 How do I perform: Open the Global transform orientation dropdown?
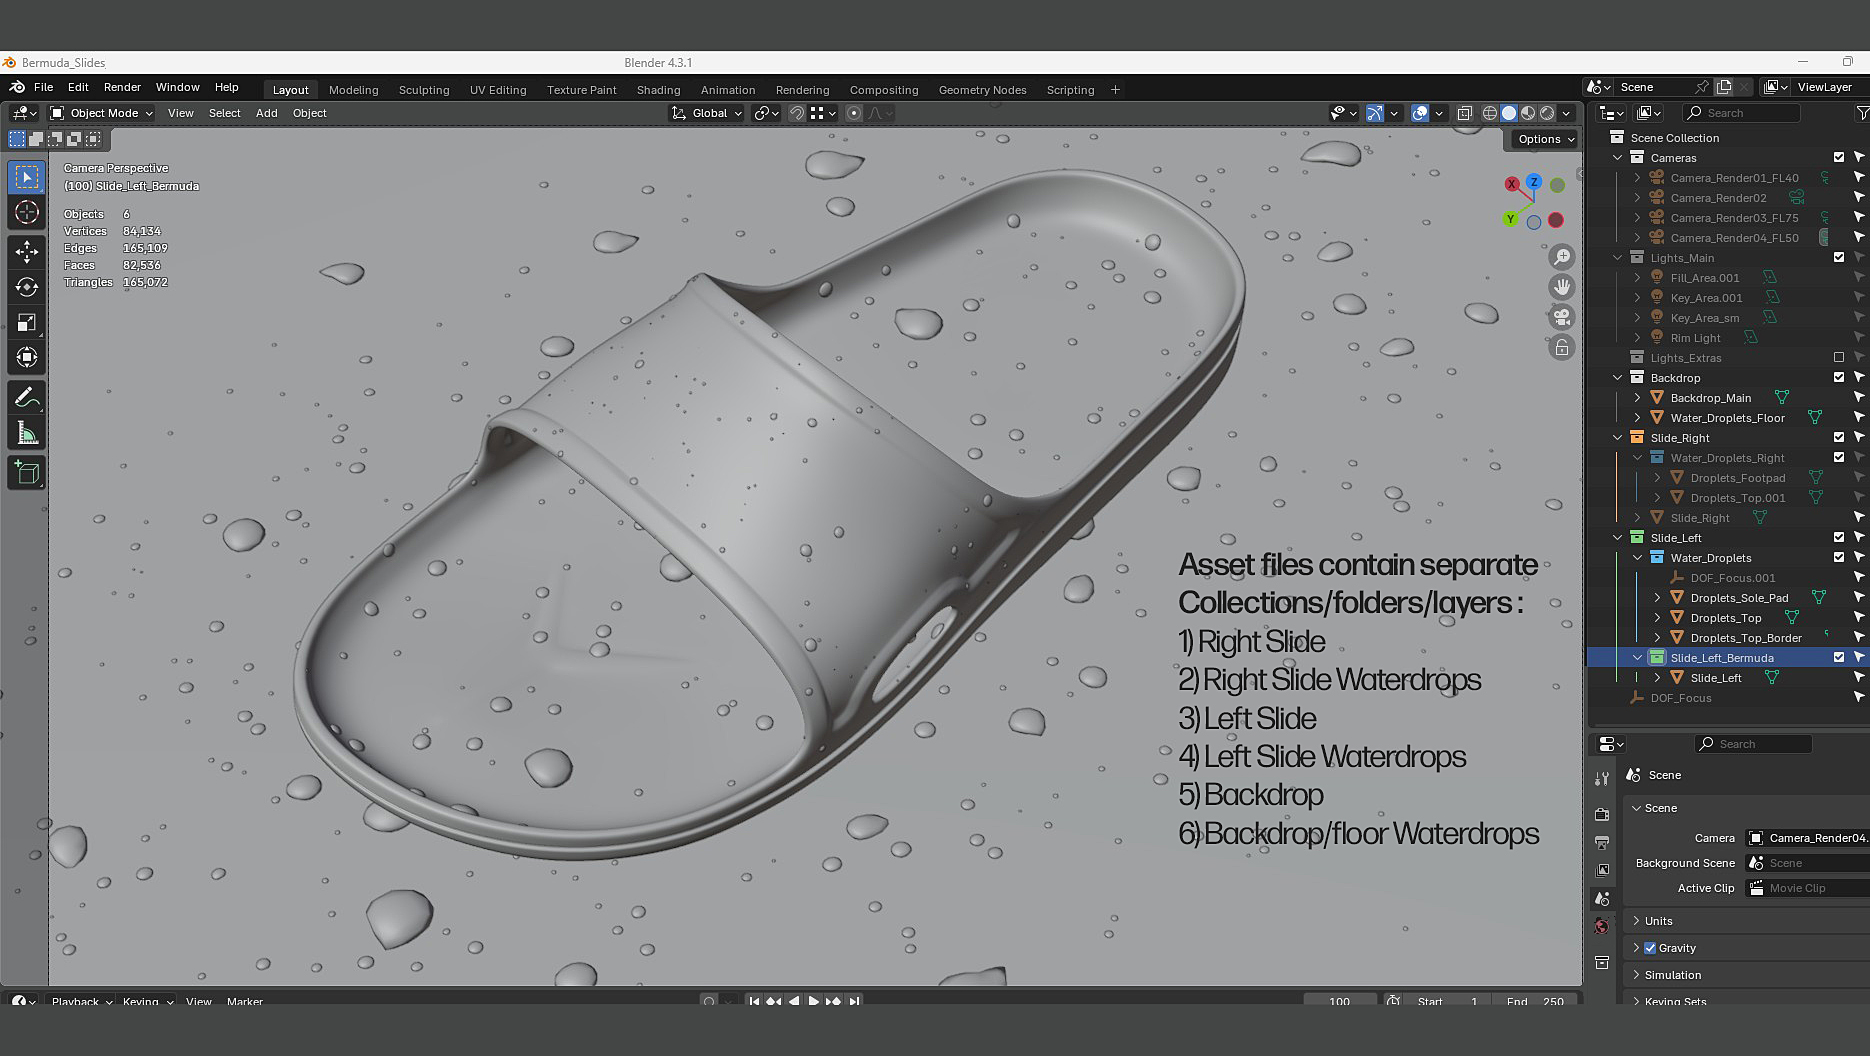[x=706, y=112]
